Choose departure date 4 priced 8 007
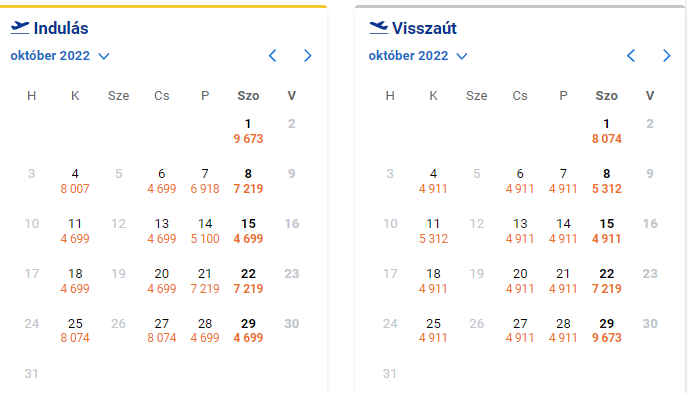Screen dimensions: 695x393 [x=75, y=181]
